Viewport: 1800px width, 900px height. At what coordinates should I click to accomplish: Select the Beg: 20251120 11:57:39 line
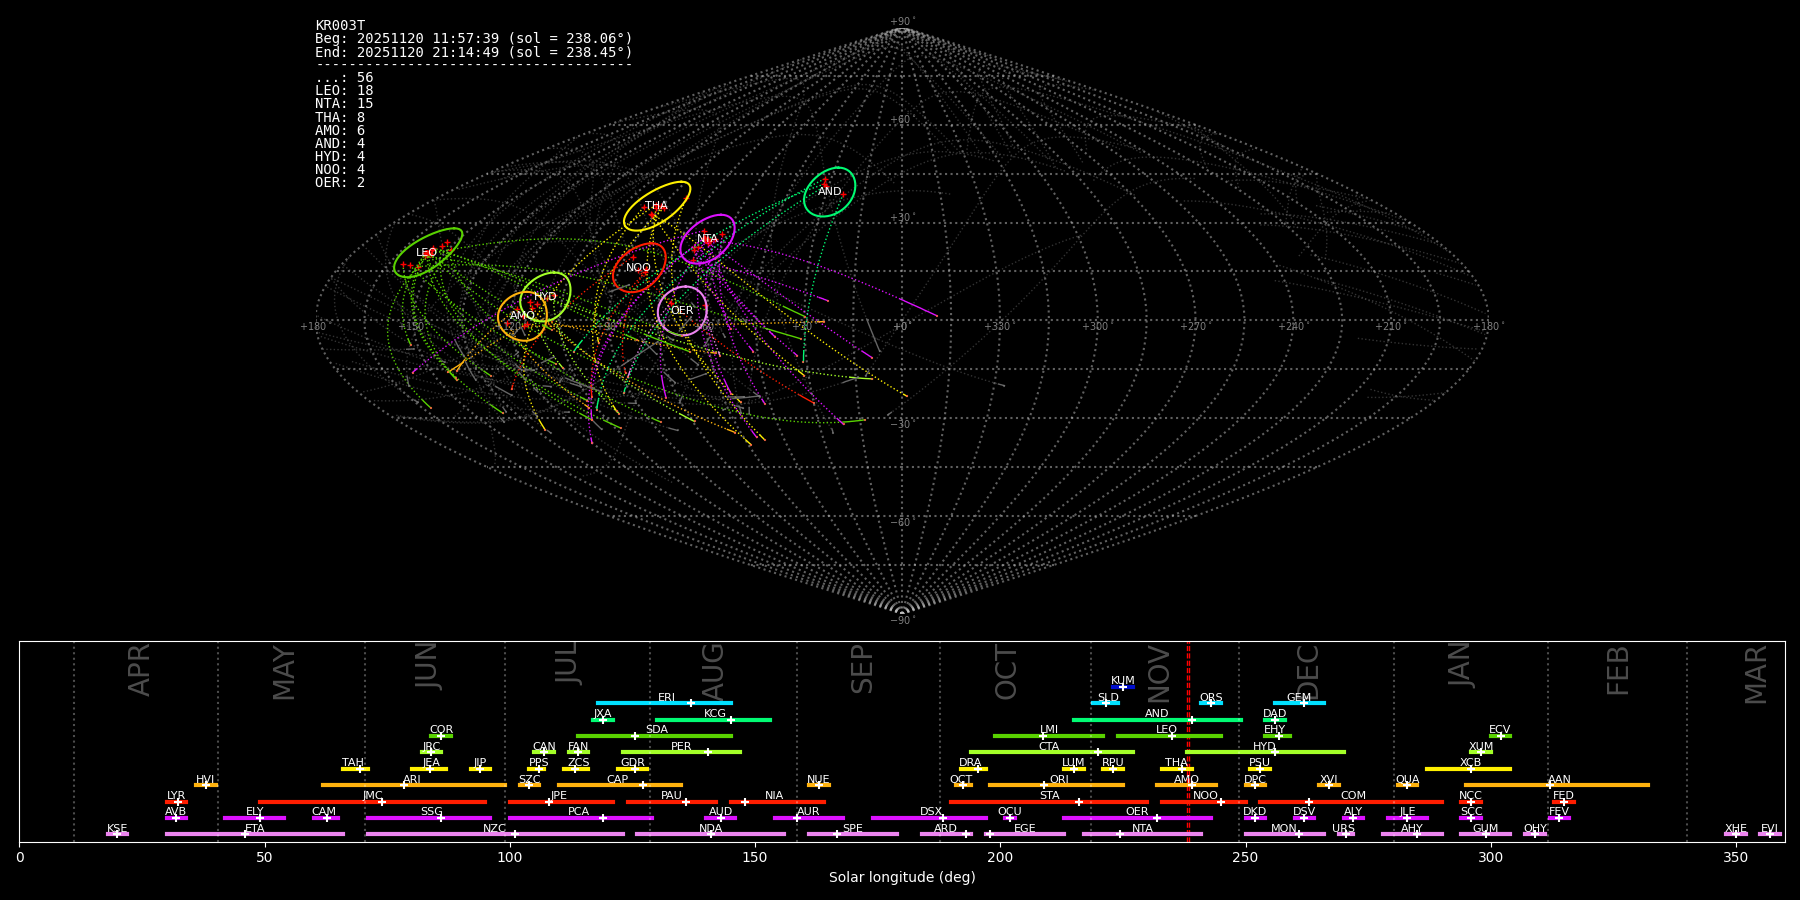pyautogui.click(x=474, y=39)
